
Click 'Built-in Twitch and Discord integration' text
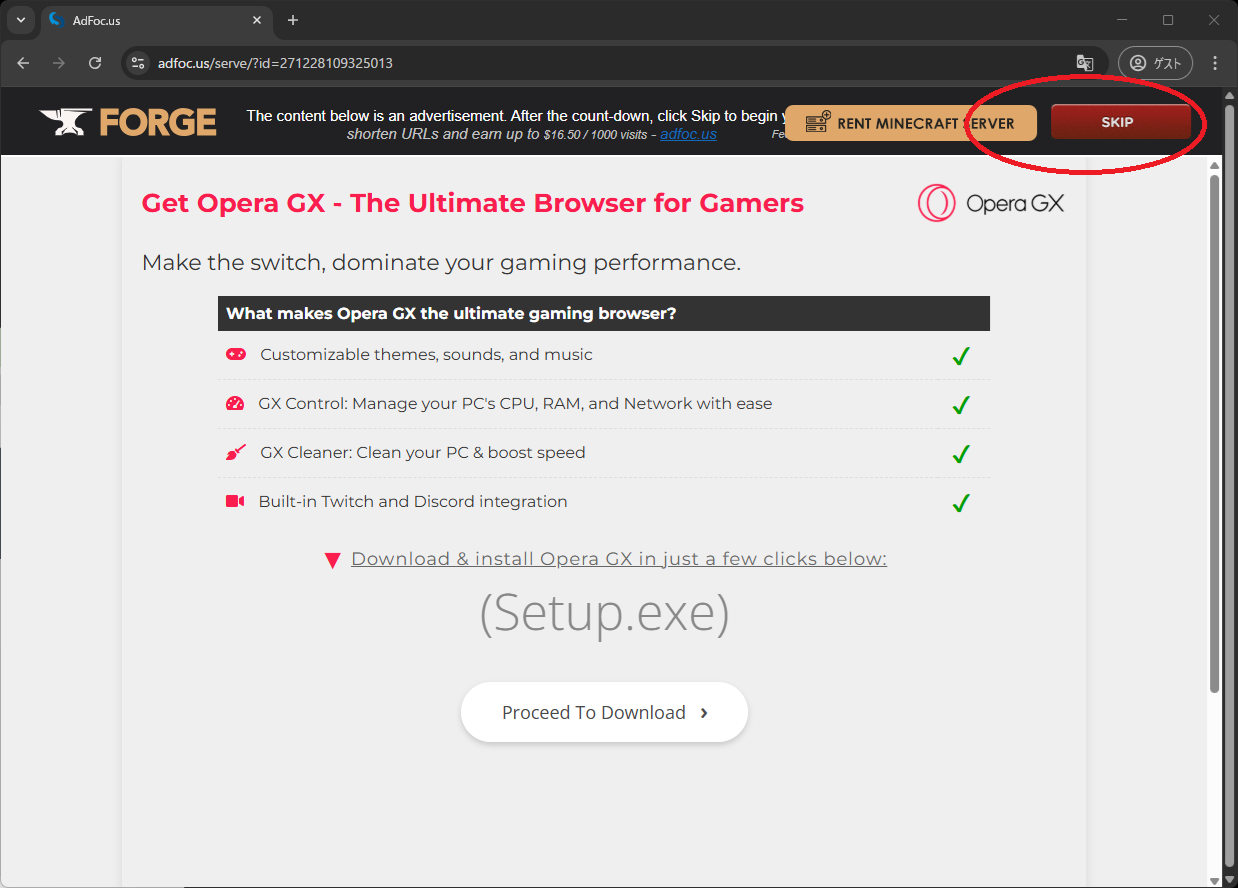click(413, 502)
